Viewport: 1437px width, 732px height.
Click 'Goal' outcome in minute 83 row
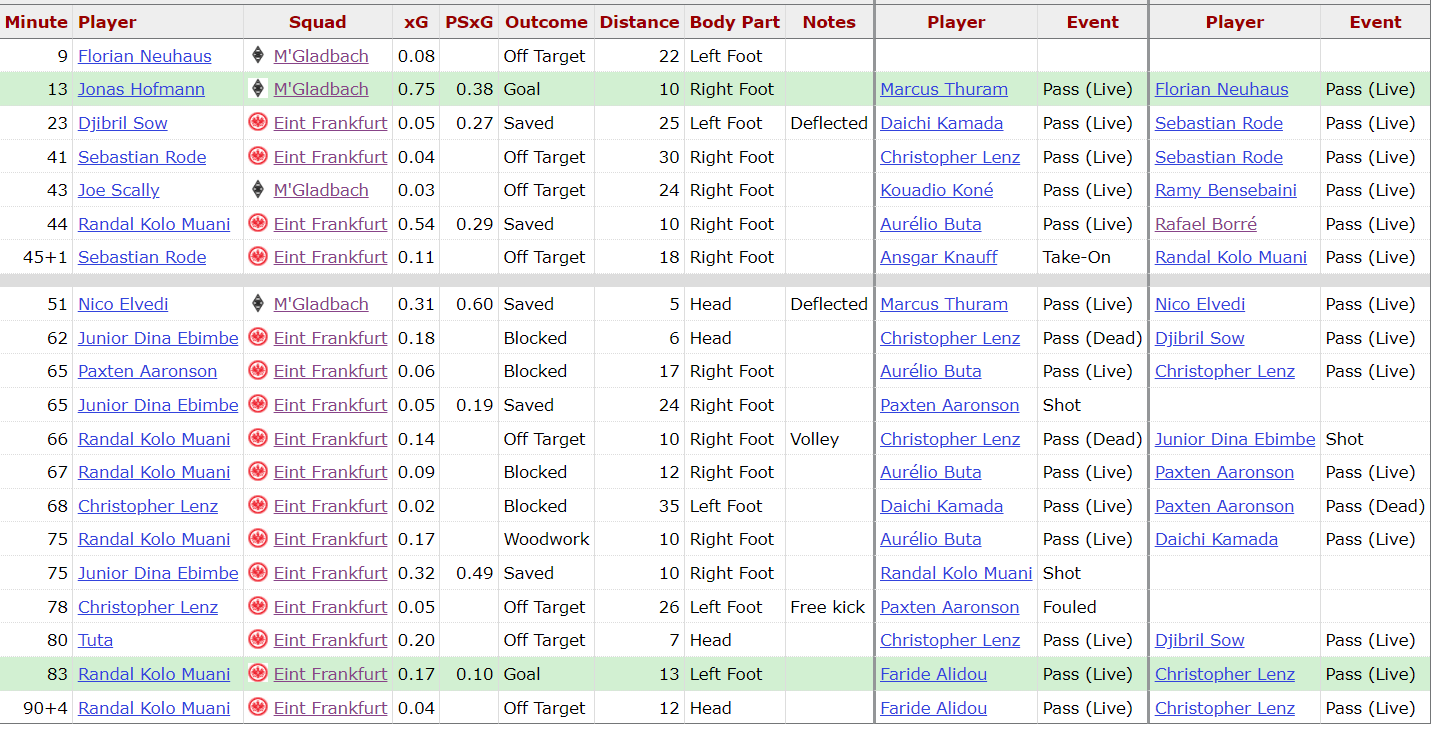coord(522,674)
